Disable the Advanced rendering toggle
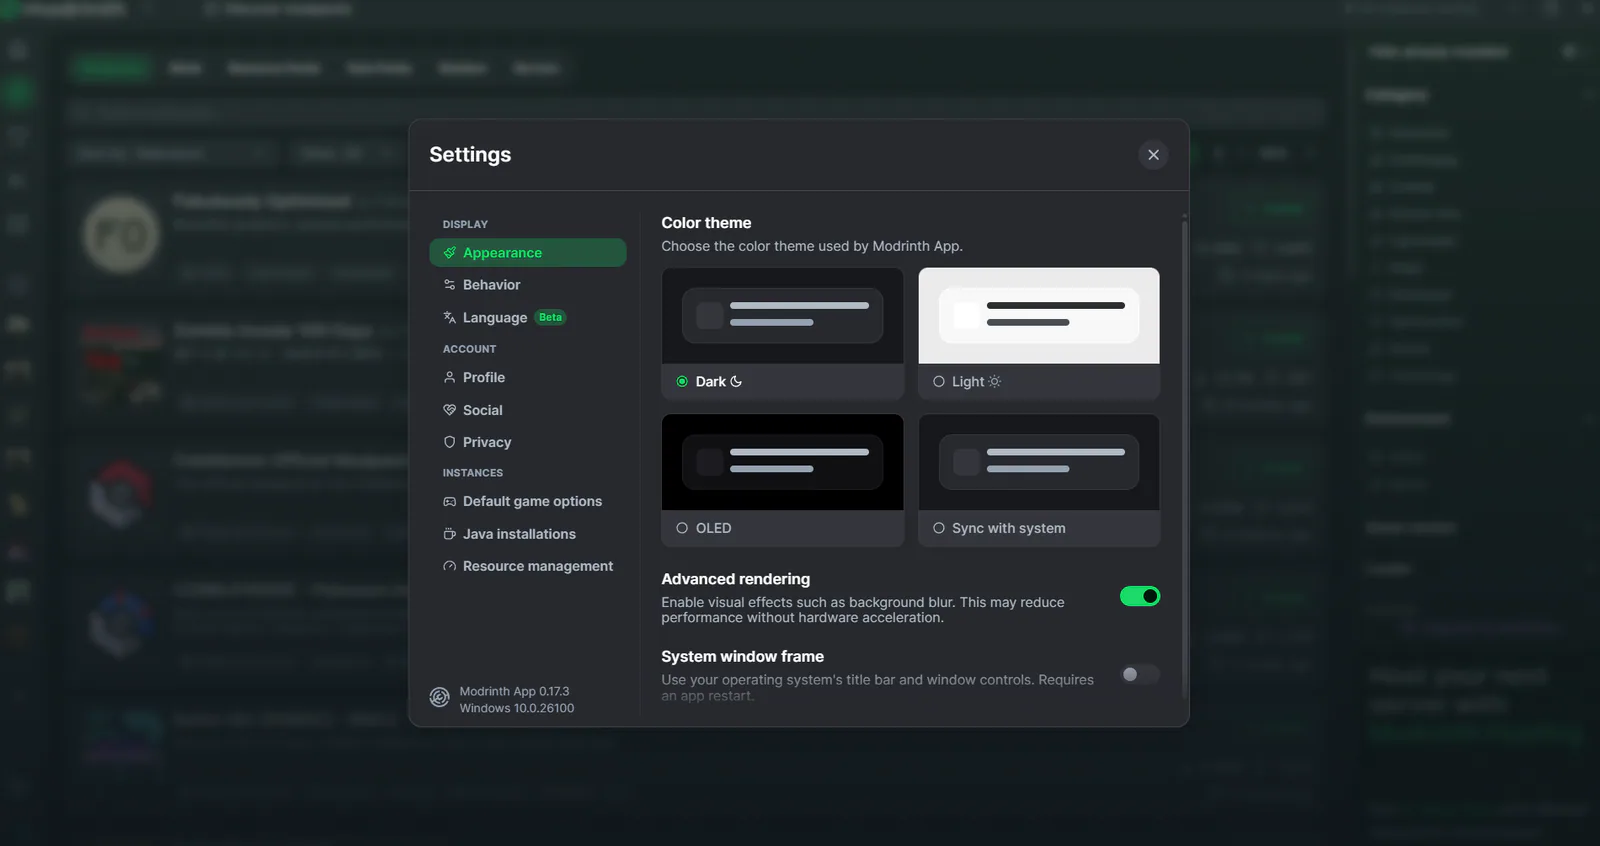The width and height of the screenshot is (1600, 846). pyautogui.click(x=1140, y=596)
